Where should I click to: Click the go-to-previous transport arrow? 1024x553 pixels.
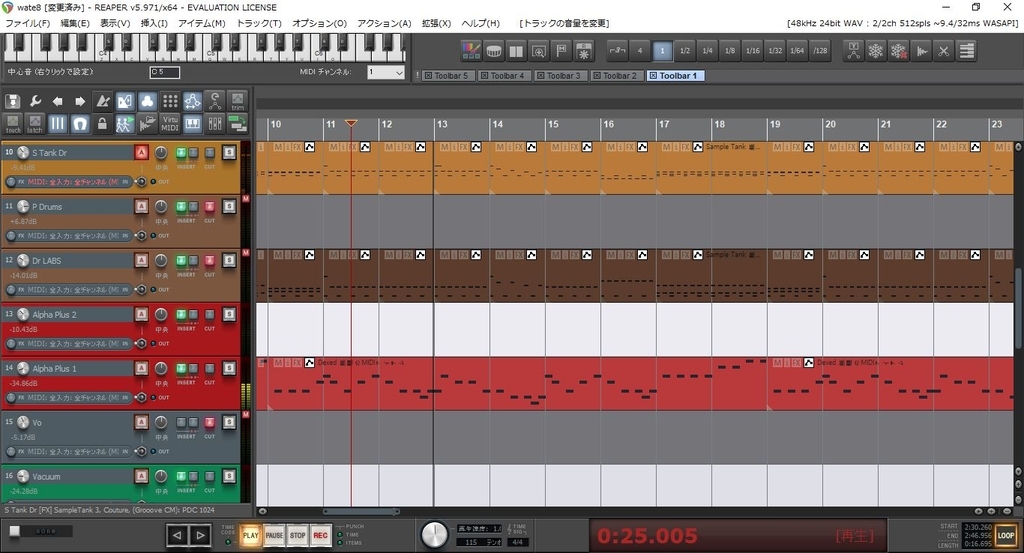click(177, 535)
